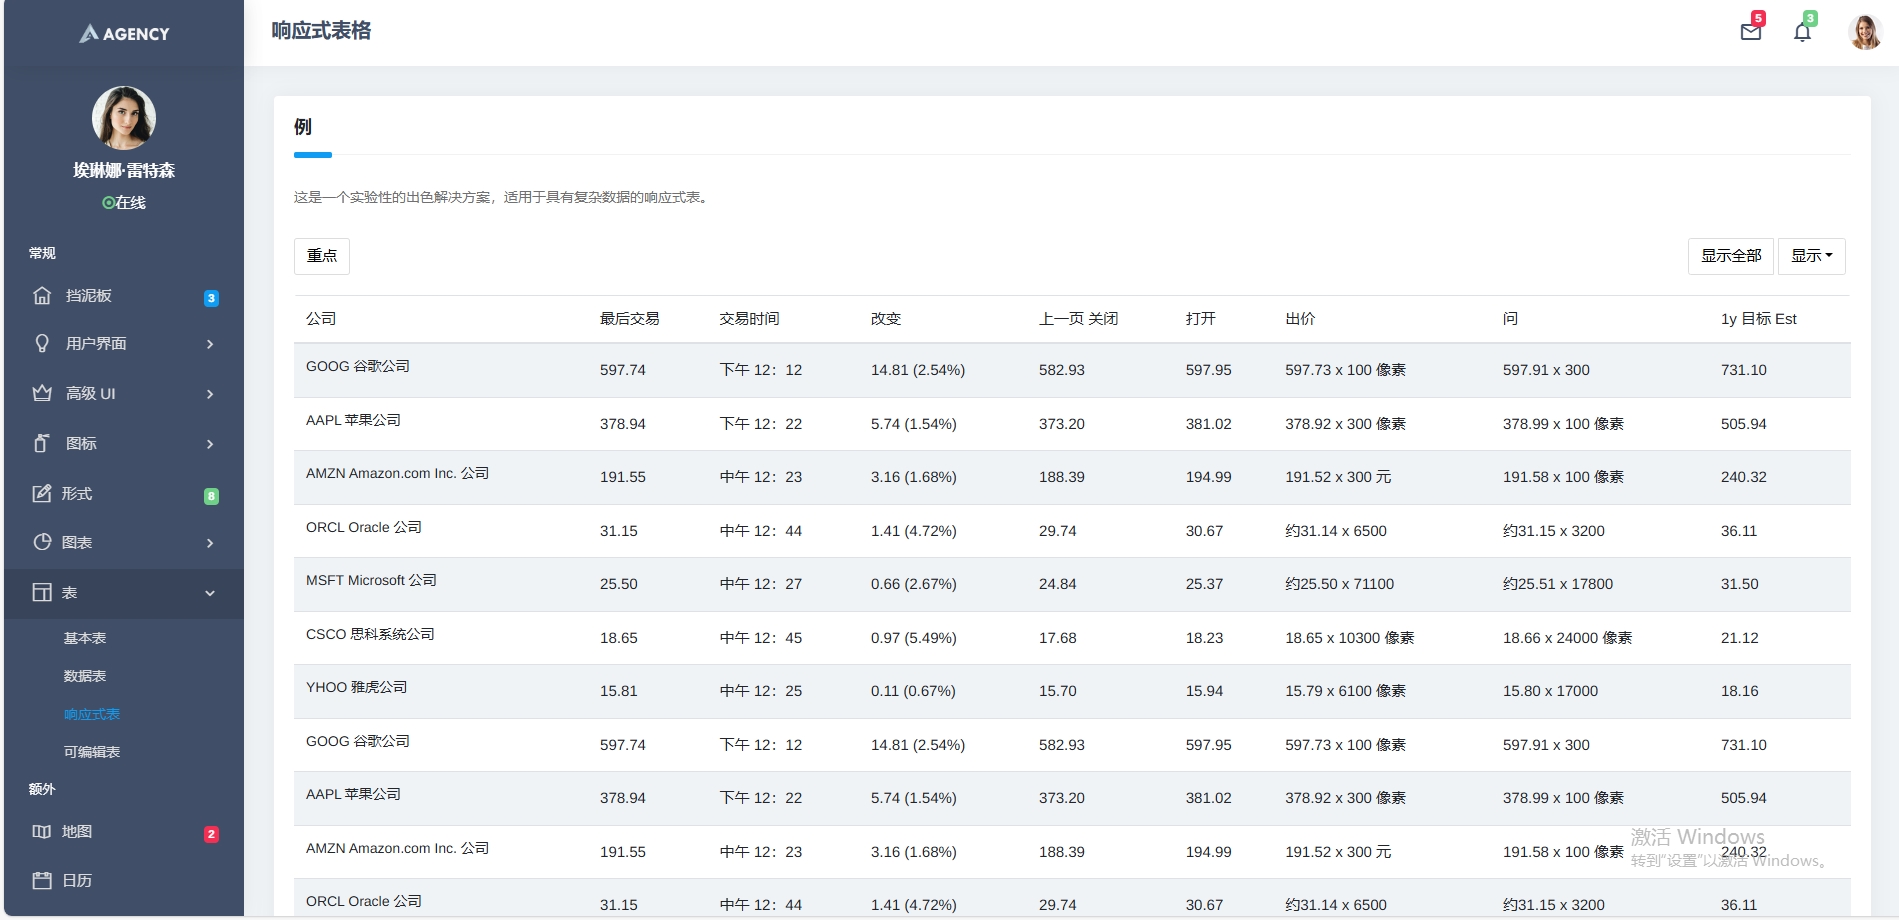Click the 例 card title
The width and height of the screenshot is (1899, 920).
tap(303, 127)
